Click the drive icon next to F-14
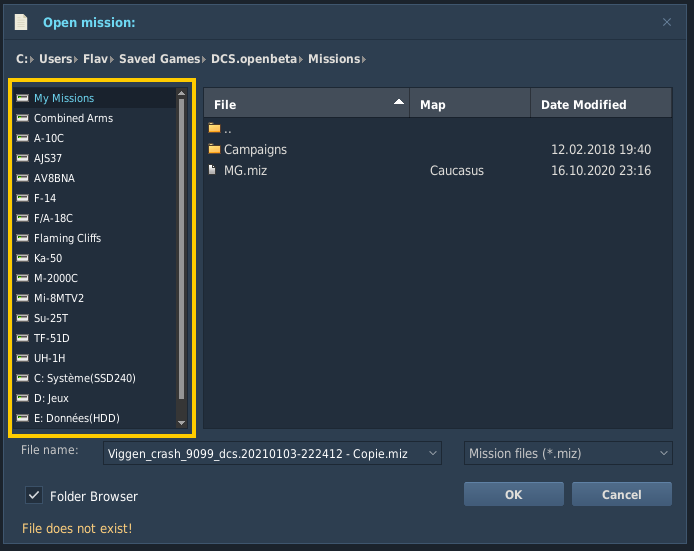 (23, 198)
